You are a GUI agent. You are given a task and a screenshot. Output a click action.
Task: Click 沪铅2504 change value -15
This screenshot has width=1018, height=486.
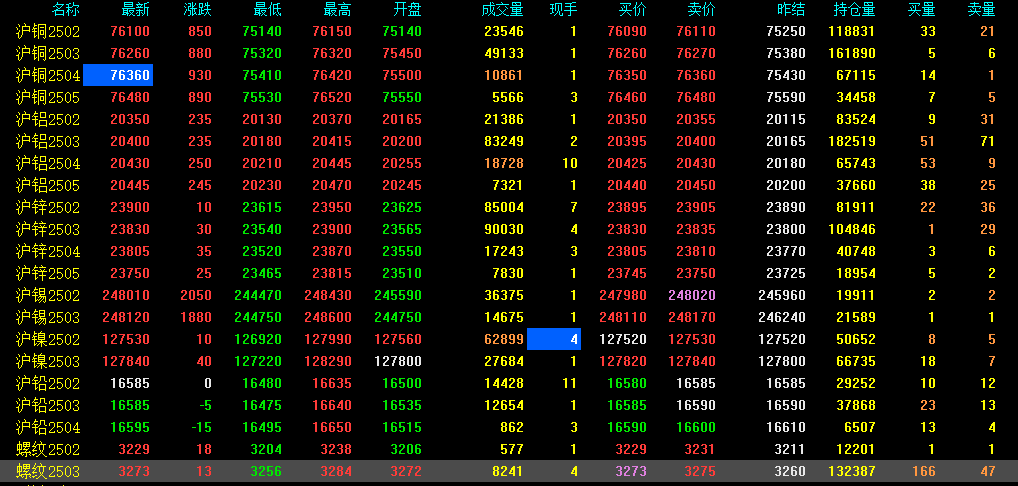[x=200, y=428]
